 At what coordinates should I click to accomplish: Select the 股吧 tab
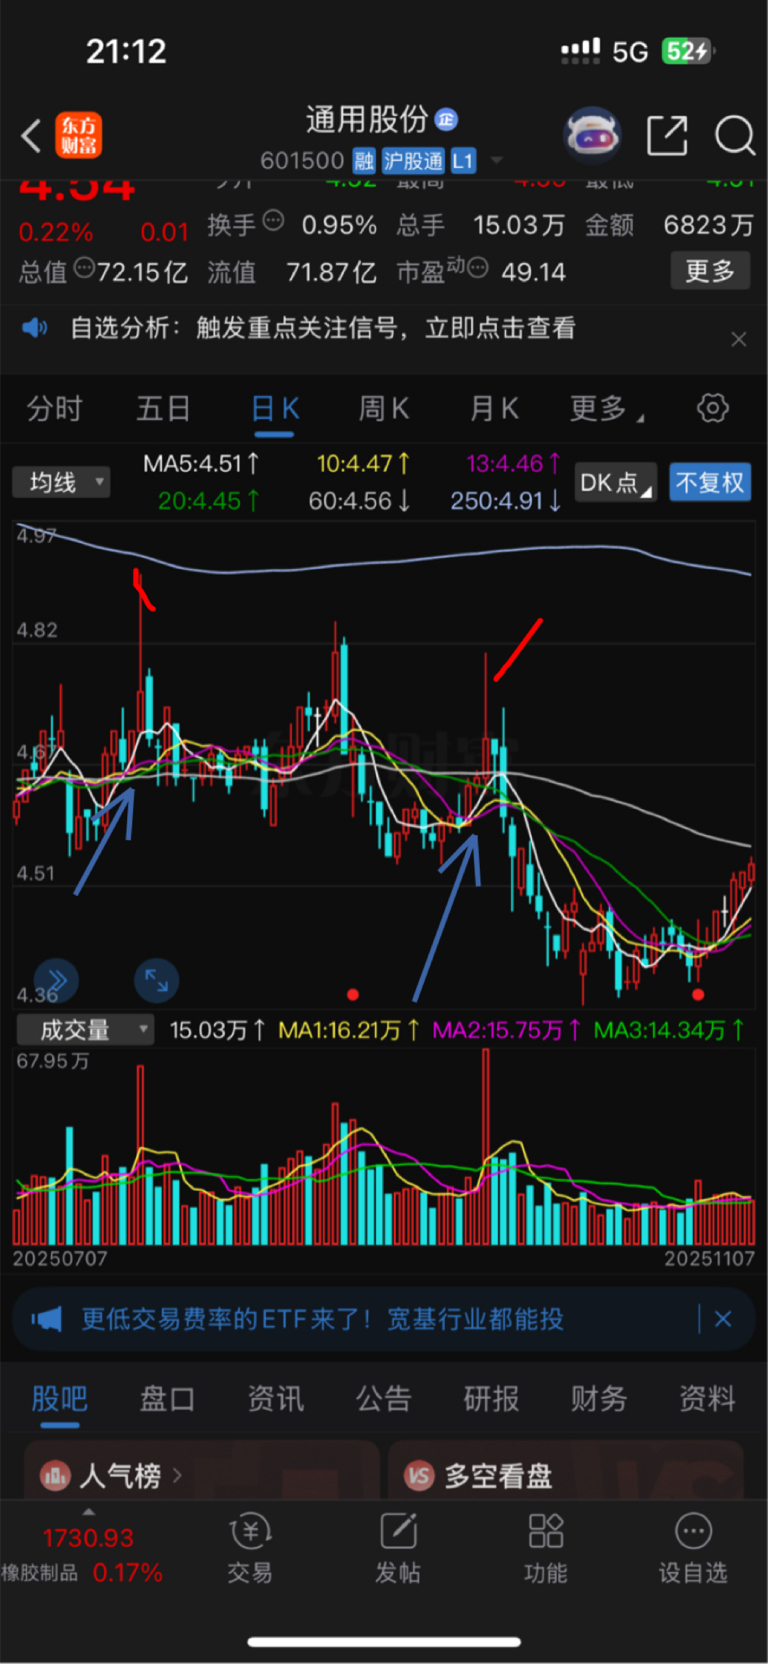click(x=60, y=1399)
